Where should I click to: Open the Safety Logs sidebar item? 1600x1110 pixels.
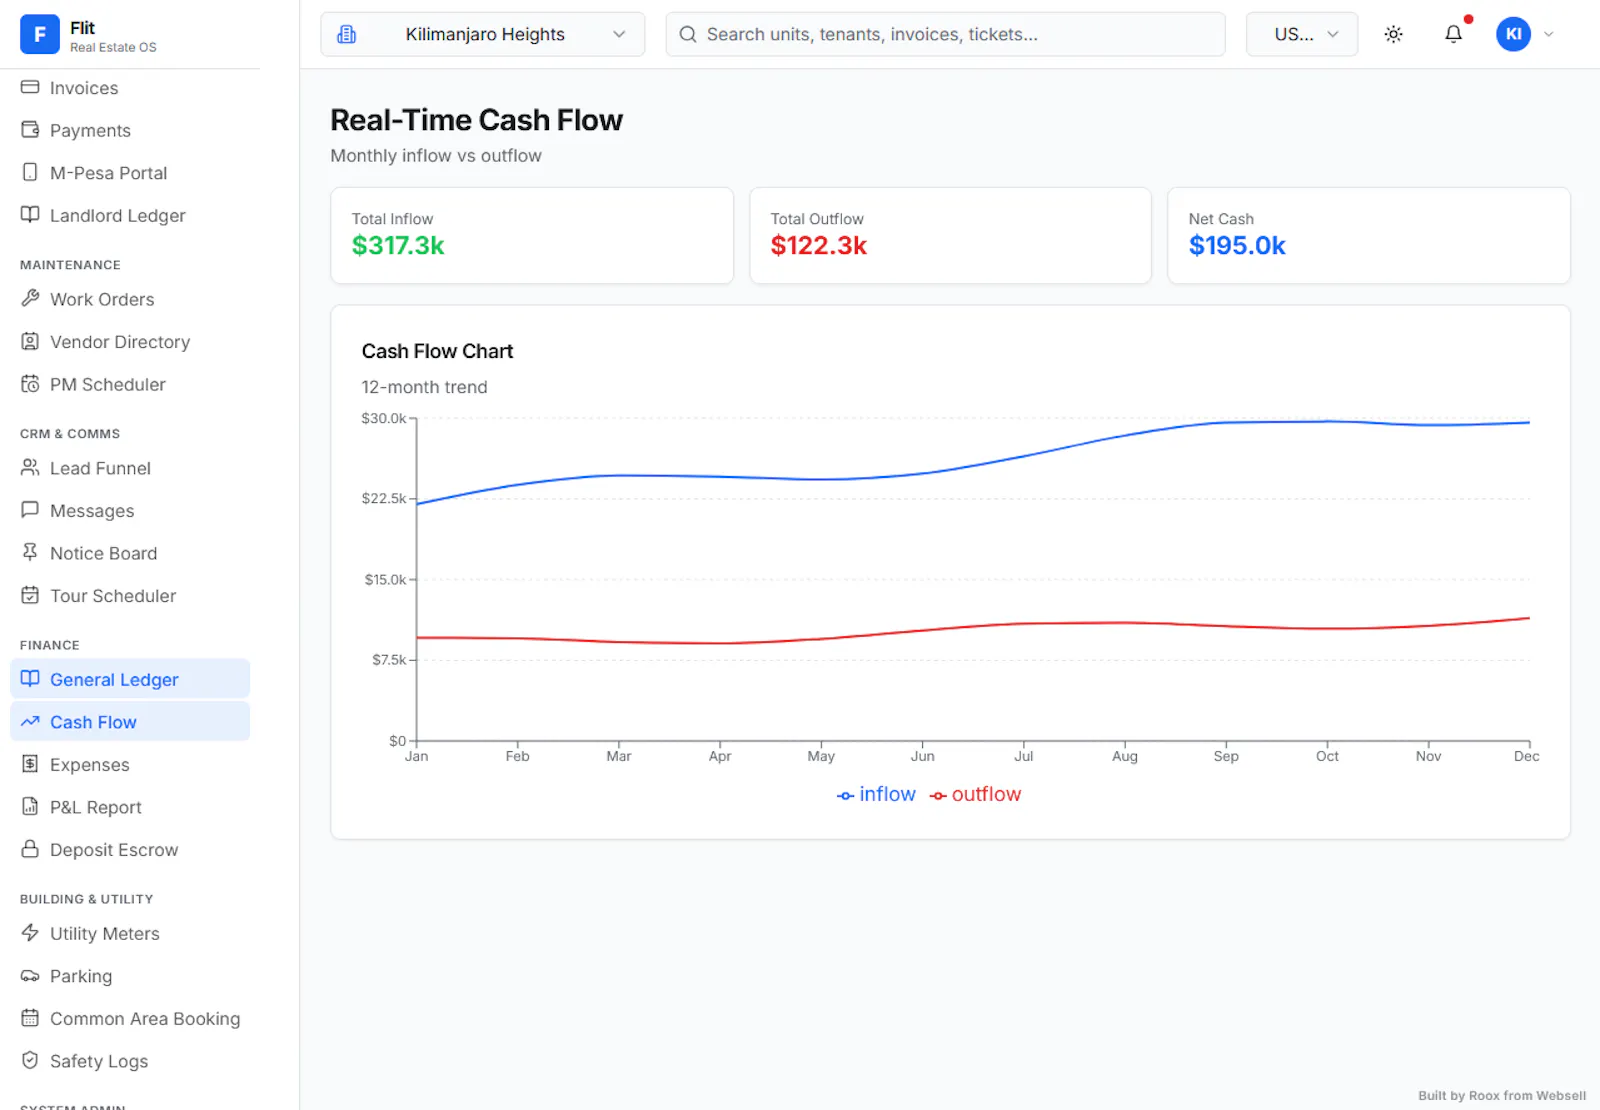[x=130, y=1061]
